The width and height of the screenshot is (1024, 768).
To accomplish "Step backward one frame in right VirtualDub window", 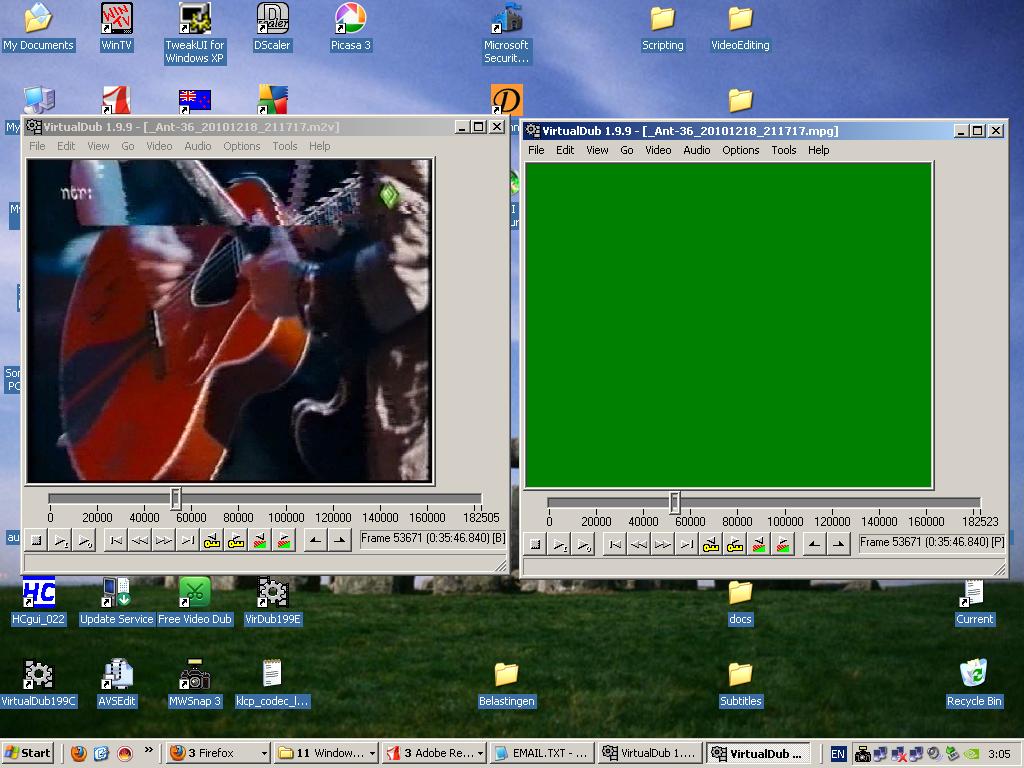I will [639, 545].
